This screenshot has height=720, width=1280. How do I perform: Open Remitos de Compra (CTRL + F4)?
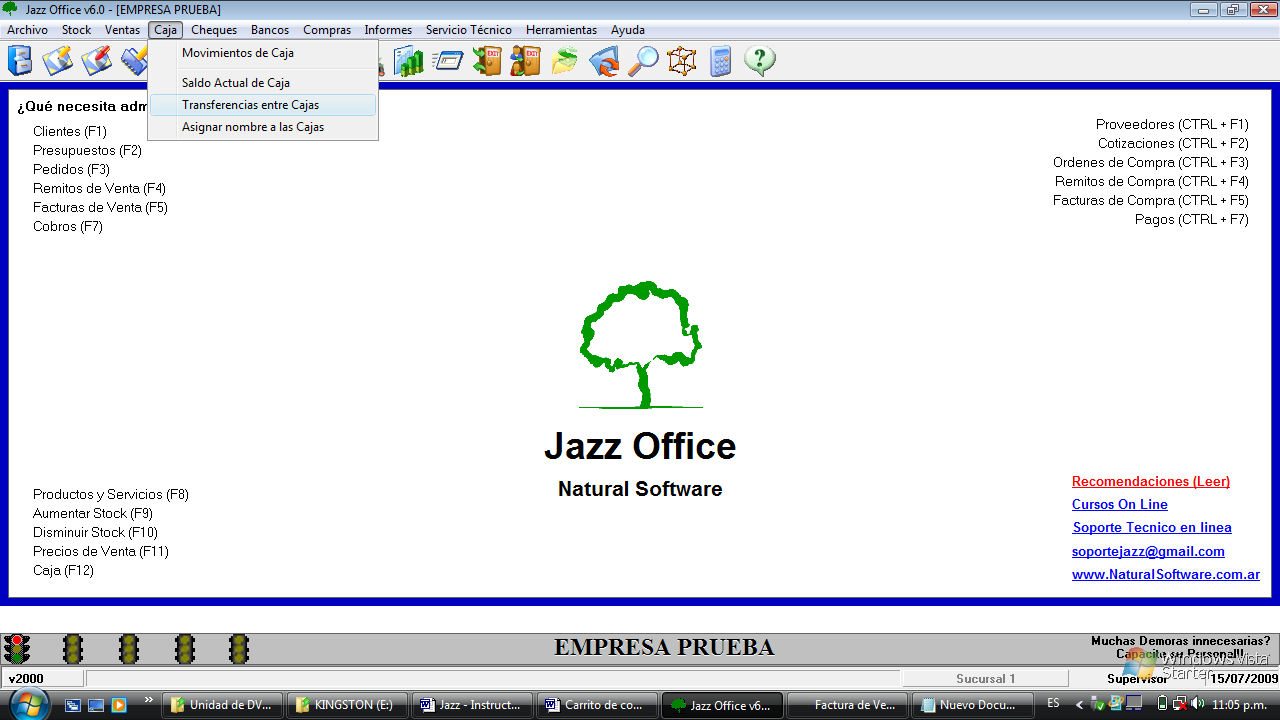click(x=1152, y=181)
